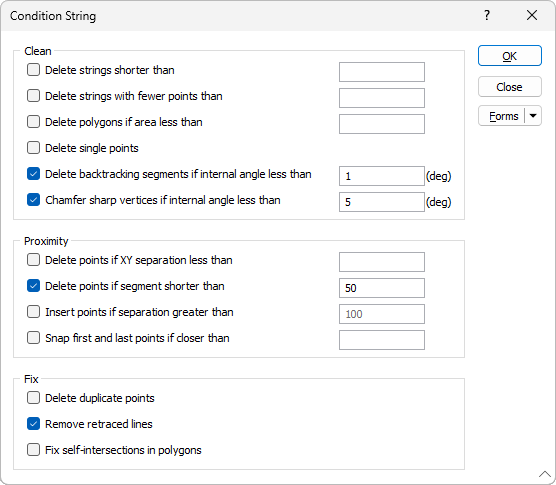Collapse the dialog using bottom-right chevron
This screenshot has width=556, height=485.
[544, 474]
